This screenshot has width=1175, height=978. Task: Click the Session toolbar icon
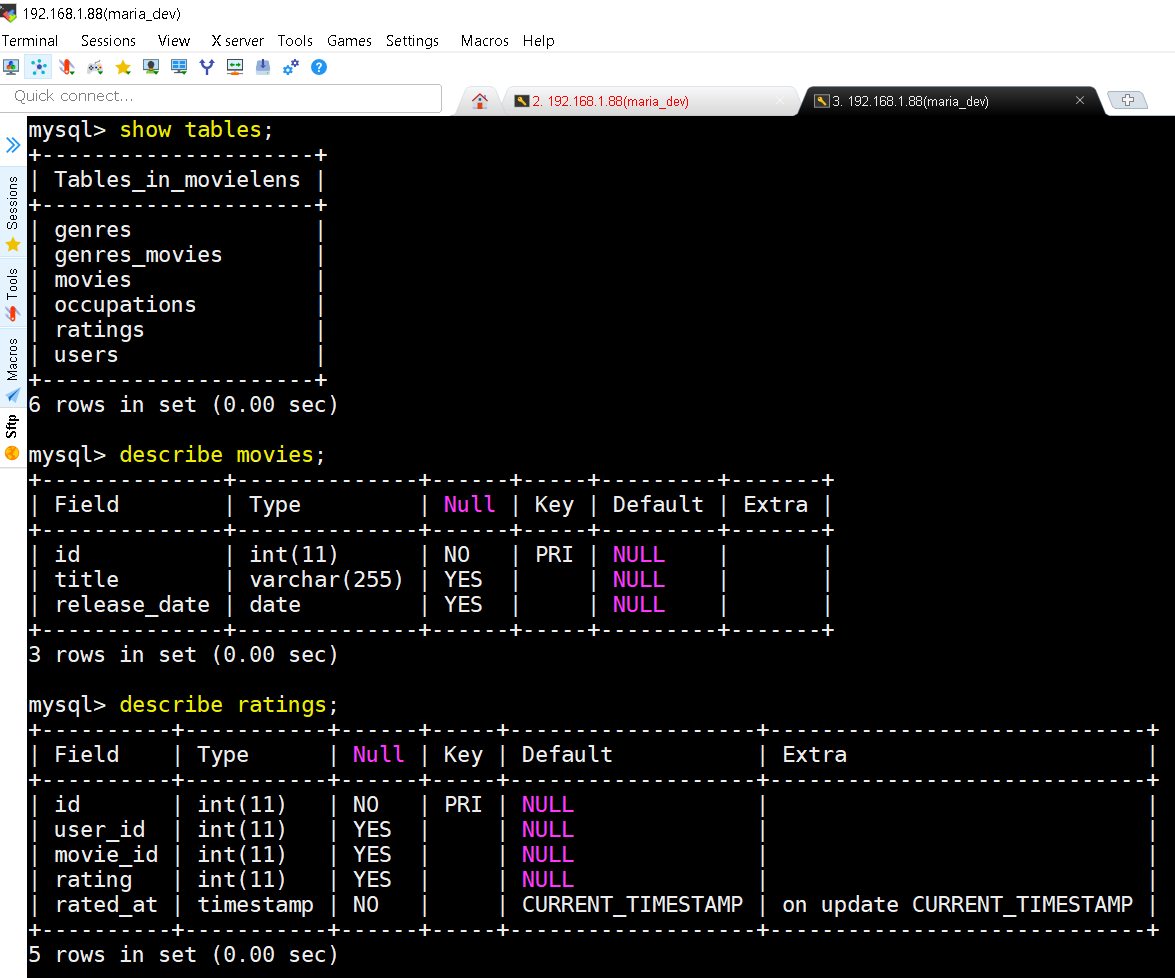click(x=11, y=67)
